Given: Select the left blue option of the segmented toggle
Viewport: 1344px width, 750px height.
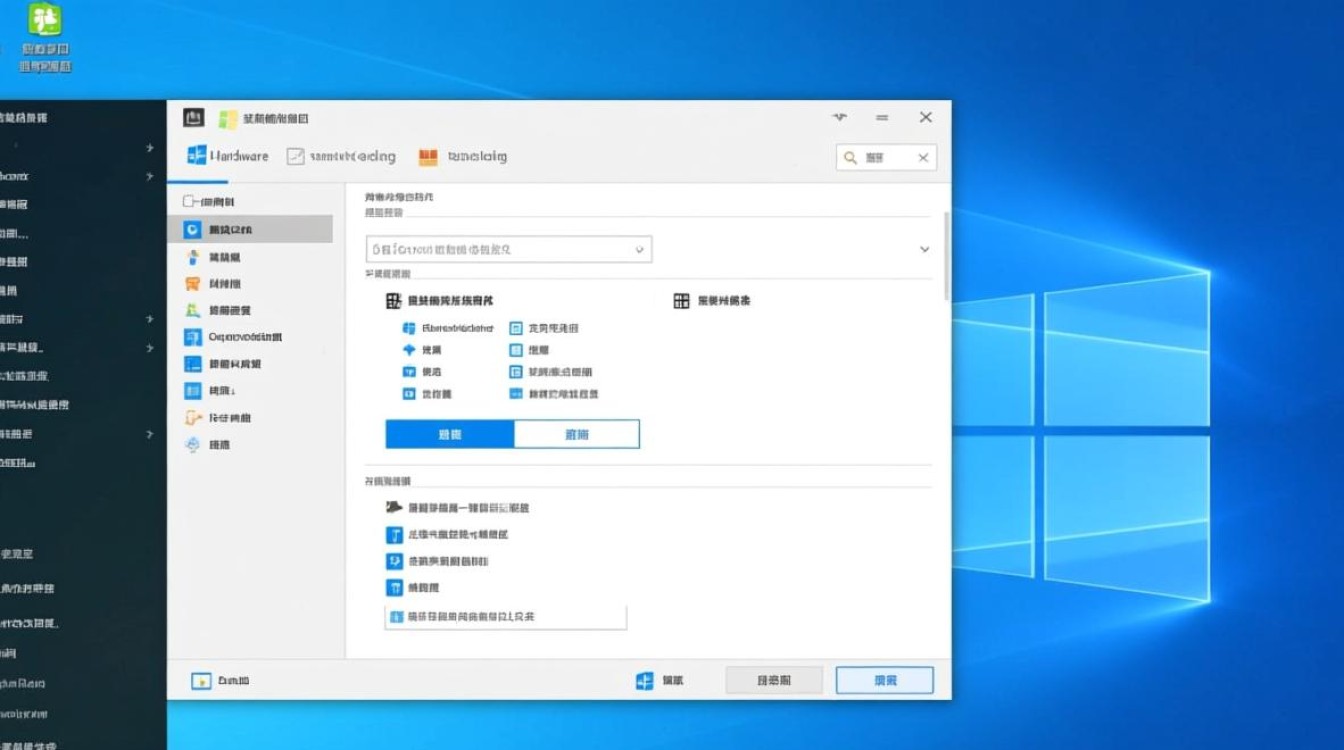Looking at the screenshot, I should coord(448,433).
